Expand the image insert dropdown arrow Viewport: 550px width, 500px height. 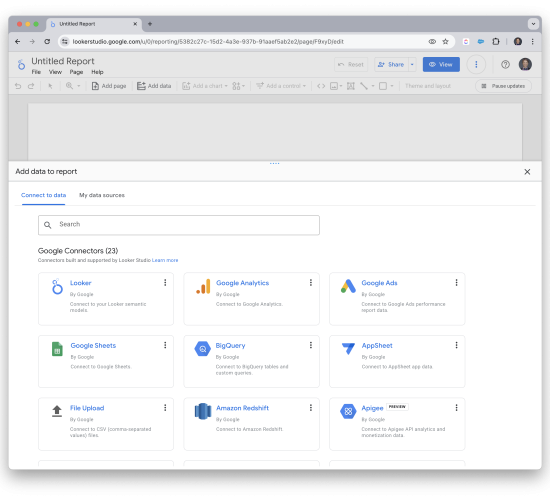tap(341, 86)
